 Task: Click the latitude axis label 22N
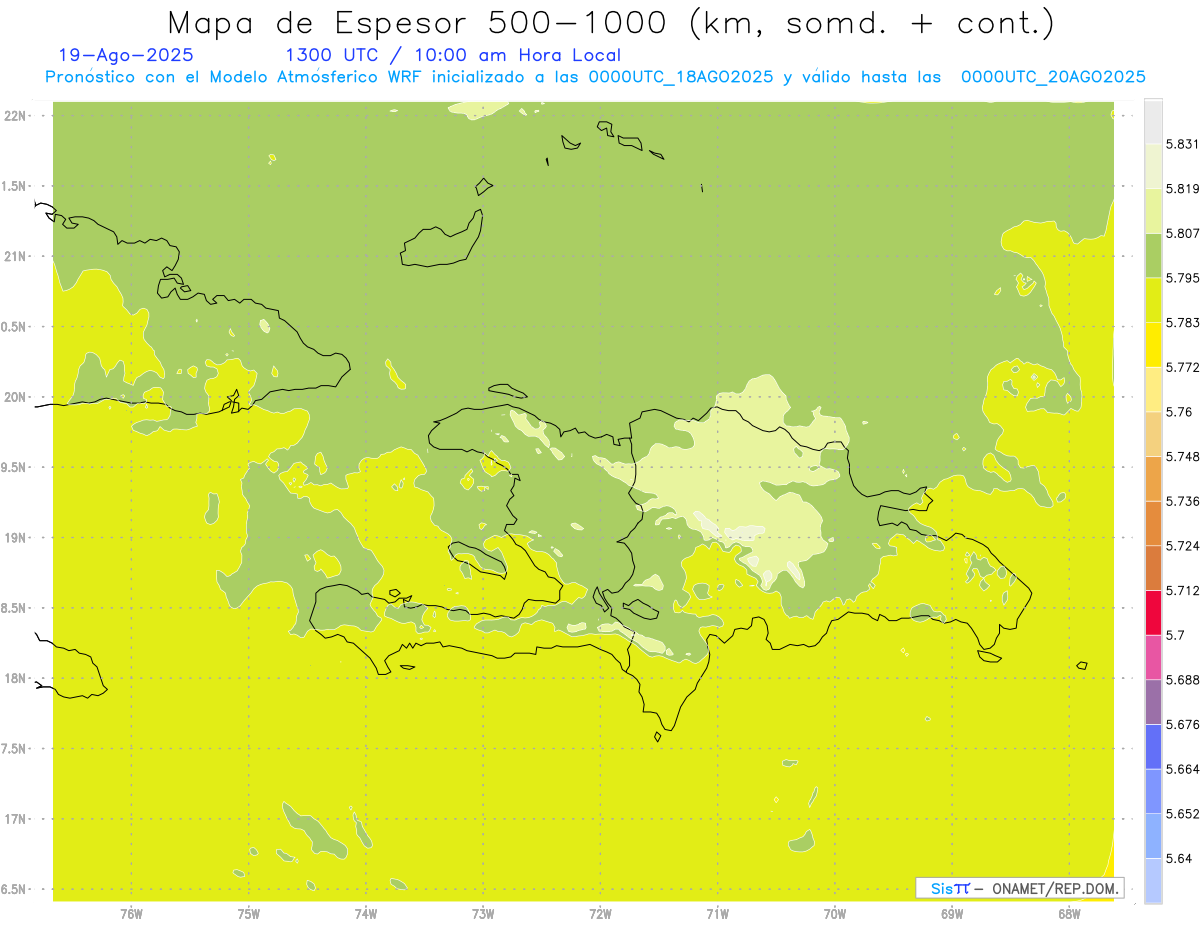click(x=16, y=116)
